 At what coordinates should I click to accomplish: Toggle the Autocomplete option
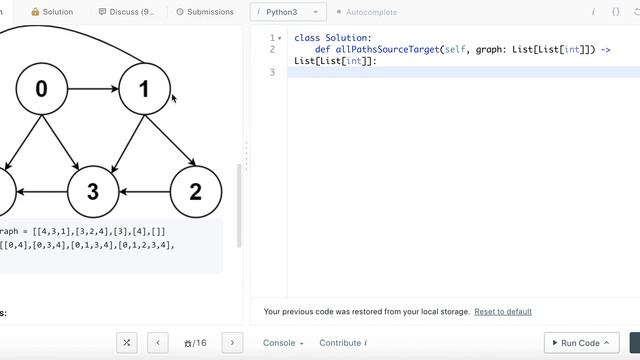[367, 12]
